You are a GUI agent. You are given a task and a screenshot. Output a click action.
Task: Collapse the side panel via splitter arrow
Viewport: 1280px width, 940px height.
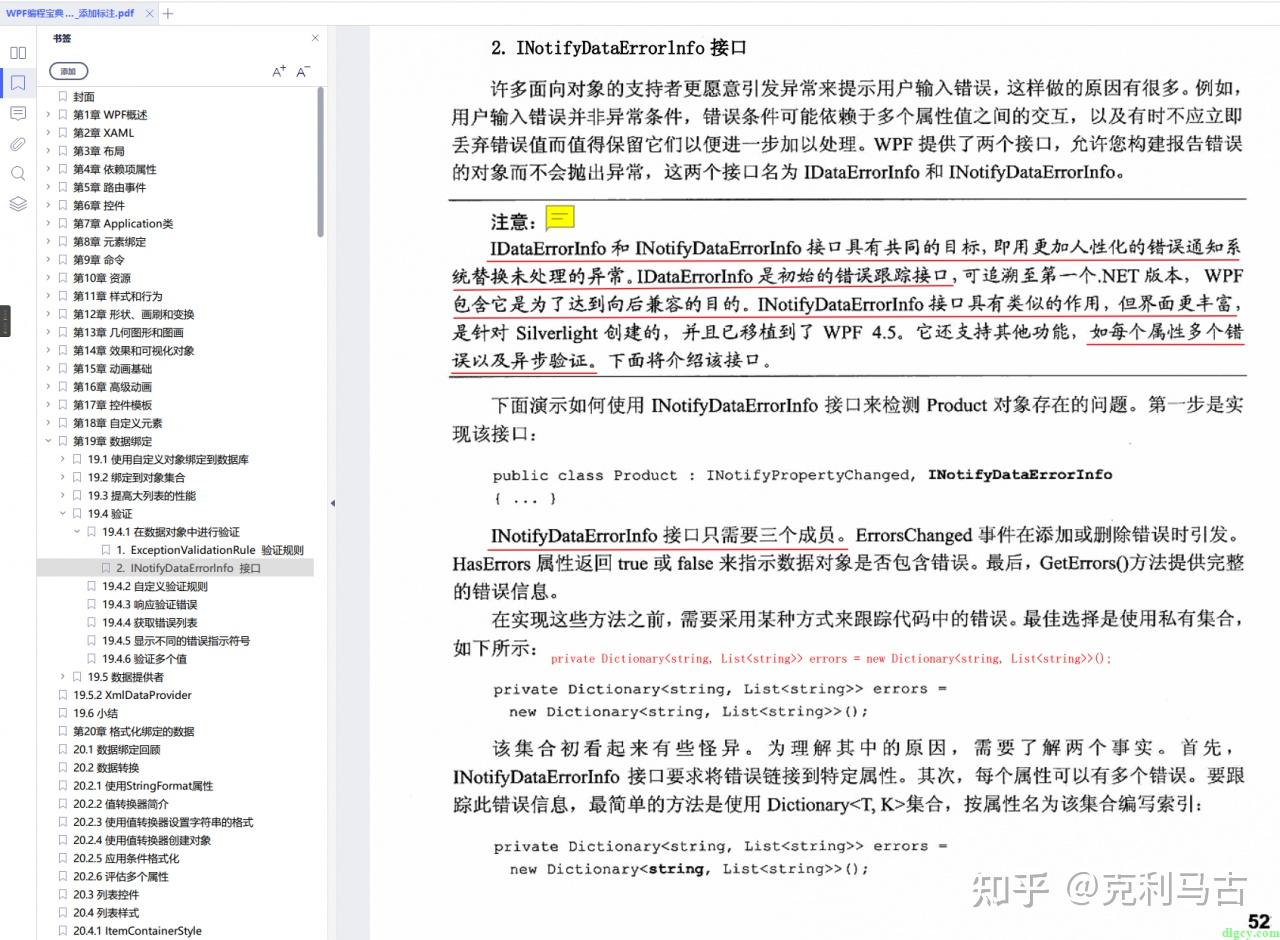pyautogui.click(x=332, y=504)
